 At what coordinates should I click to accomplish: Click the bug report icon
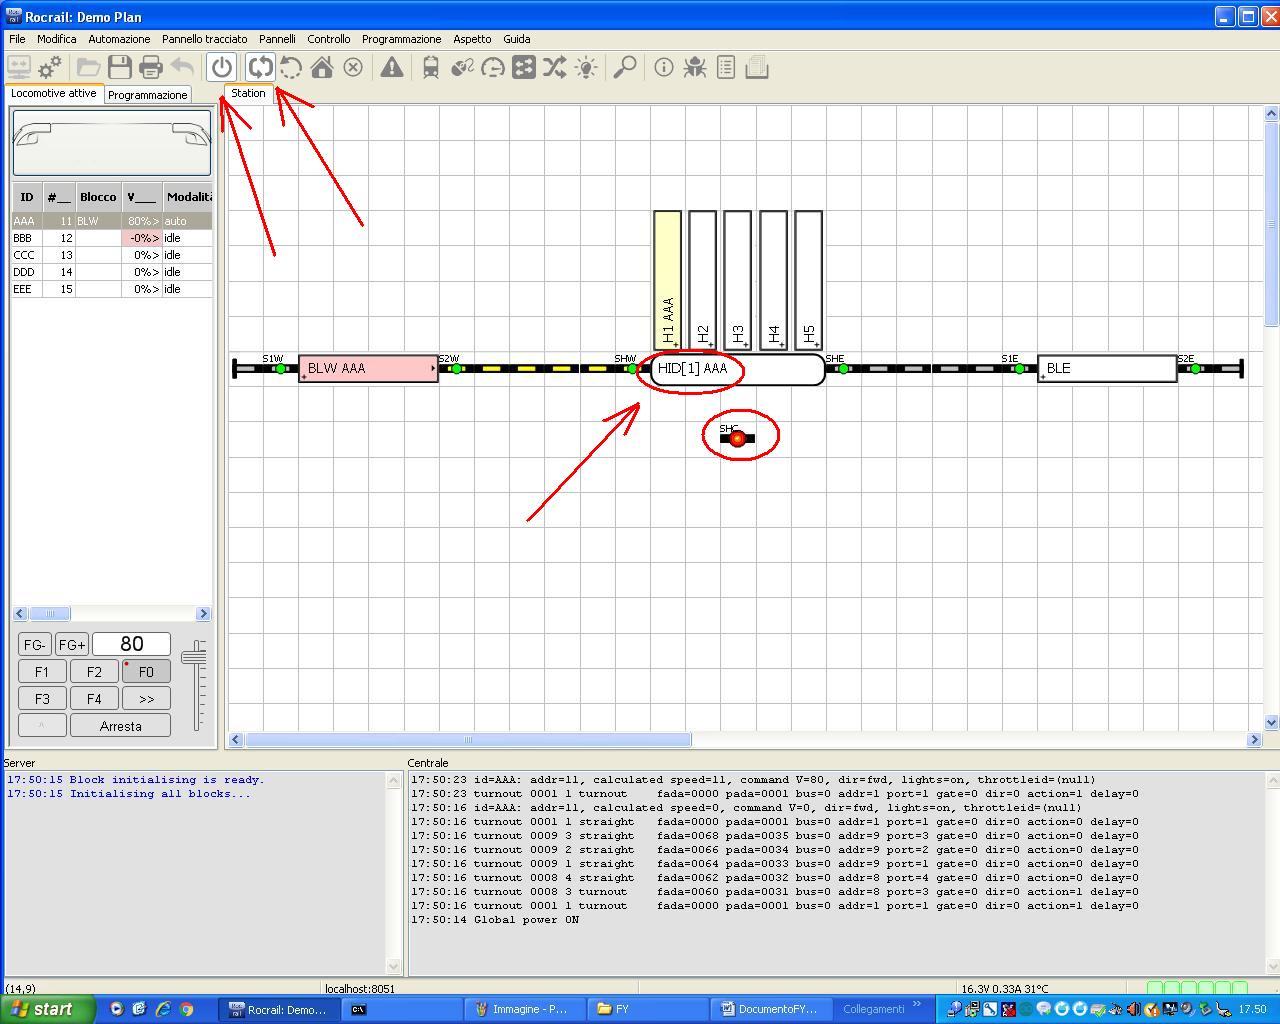(695, 68)
